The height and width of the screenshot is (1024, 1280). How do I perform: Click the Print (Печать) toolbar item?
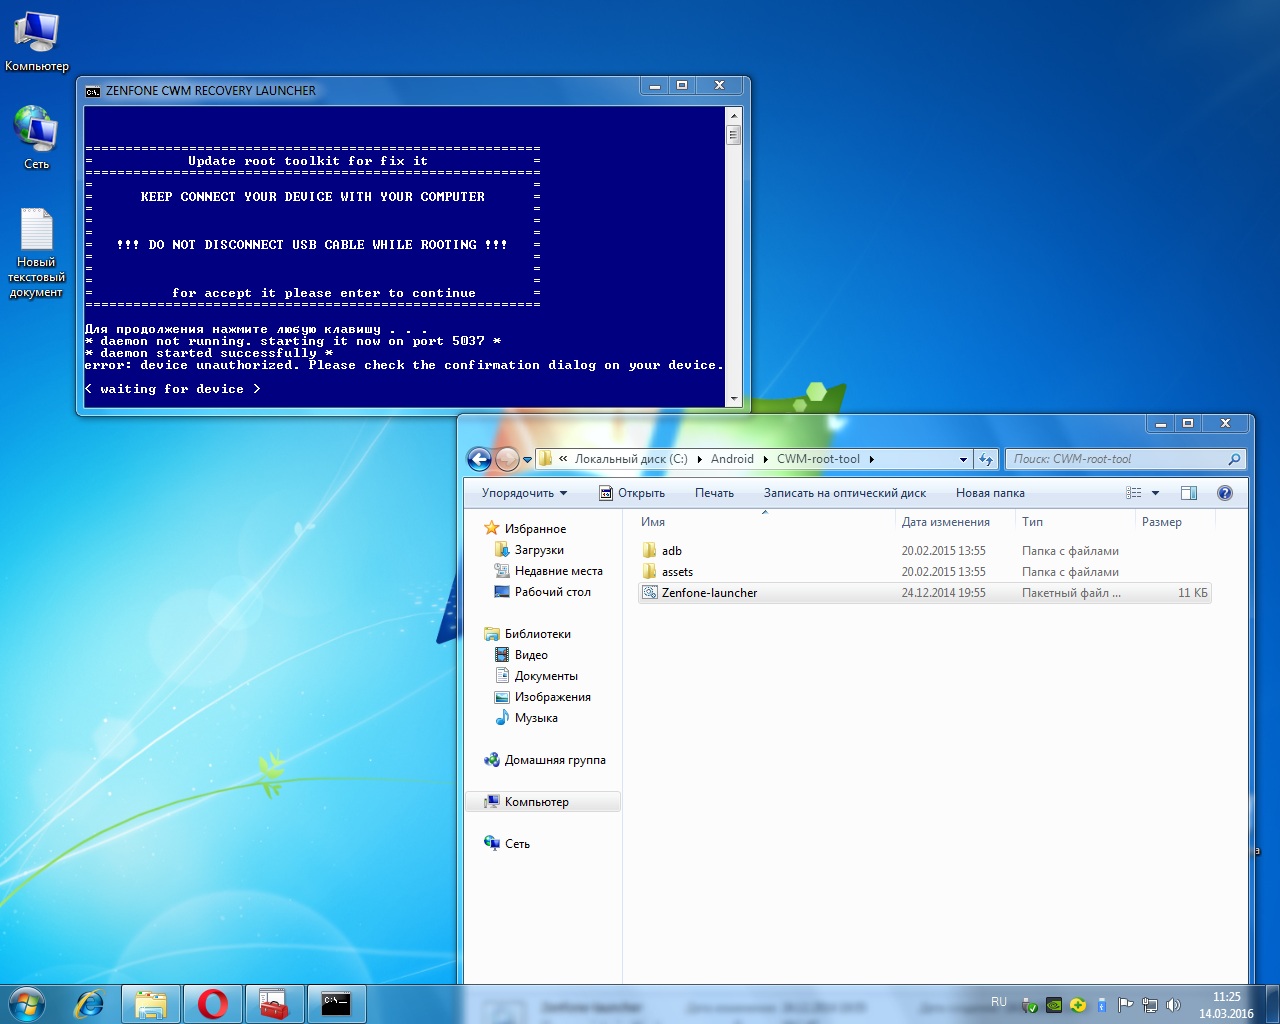tap(714, 493)
